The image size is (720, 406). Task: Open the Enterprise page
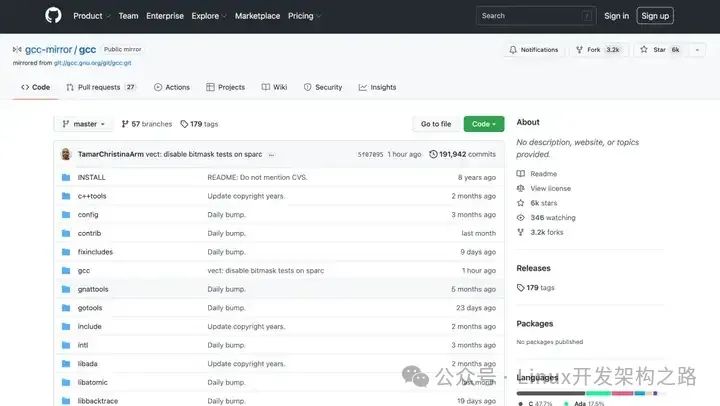click(165, 16)
